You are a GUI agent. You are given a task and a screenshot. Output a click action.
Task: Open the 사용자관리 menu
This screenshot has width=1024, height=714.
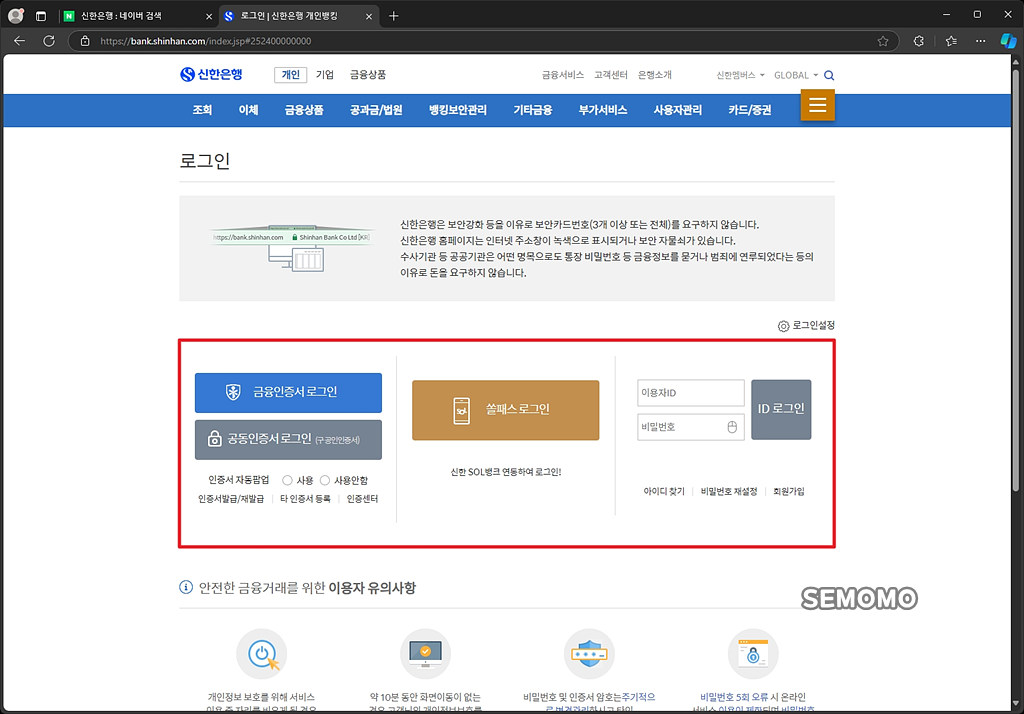tap(678, 110)
